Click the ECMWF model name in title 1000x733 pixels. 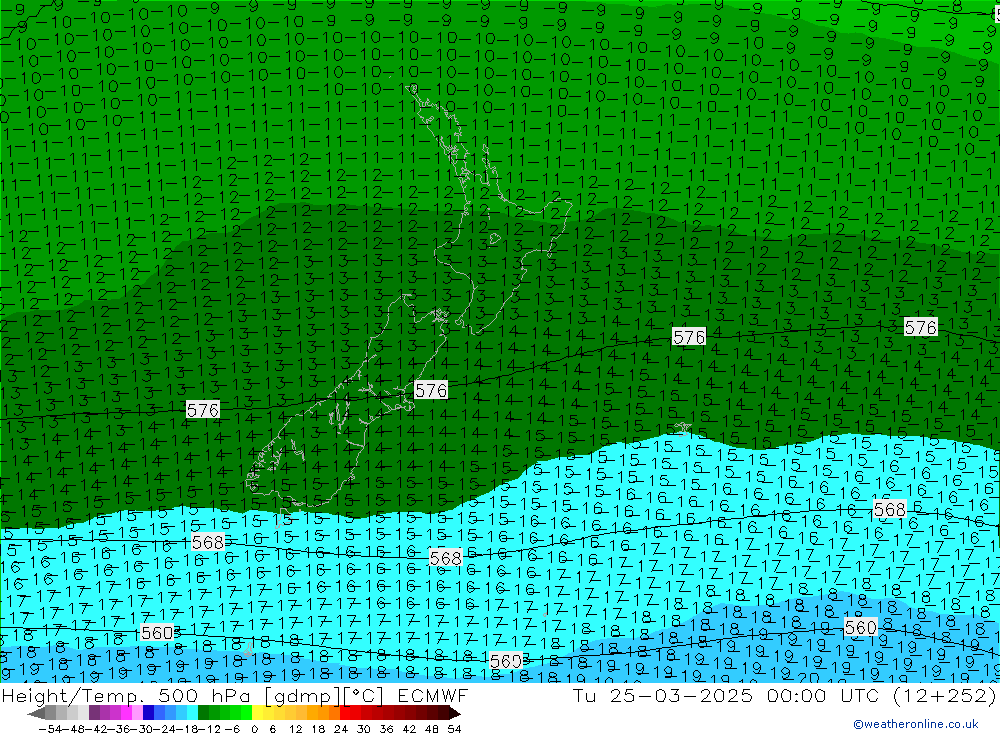(x=432, y=695)
